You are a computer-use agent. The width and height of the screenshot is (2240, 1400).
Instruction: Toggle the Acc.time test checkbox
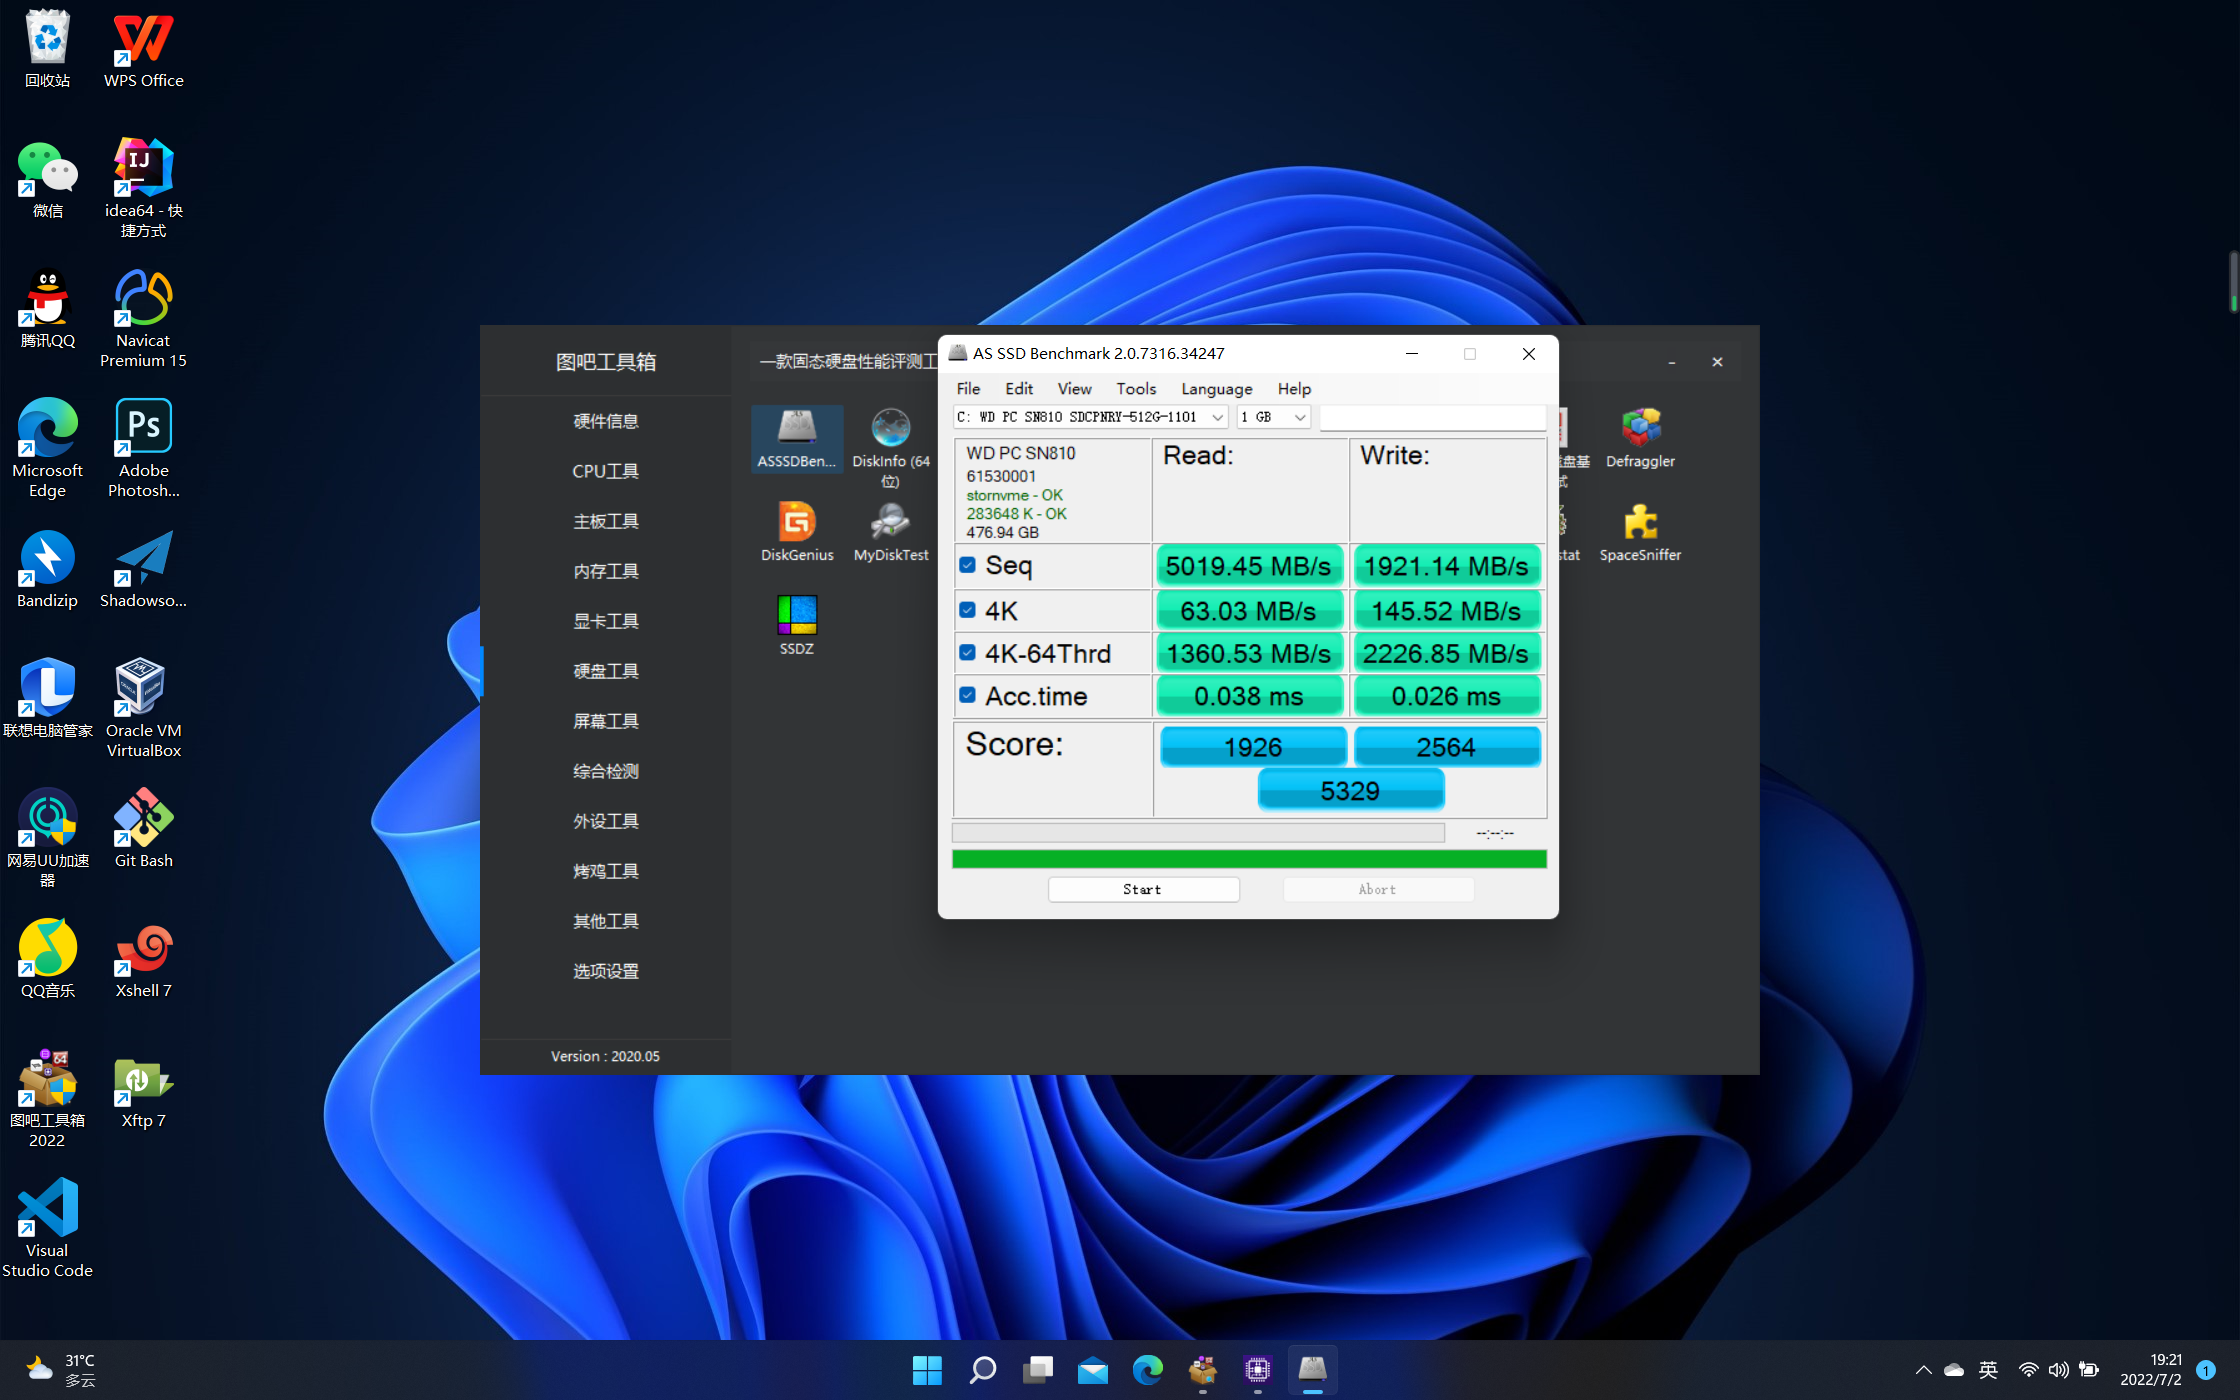point(967,695)
